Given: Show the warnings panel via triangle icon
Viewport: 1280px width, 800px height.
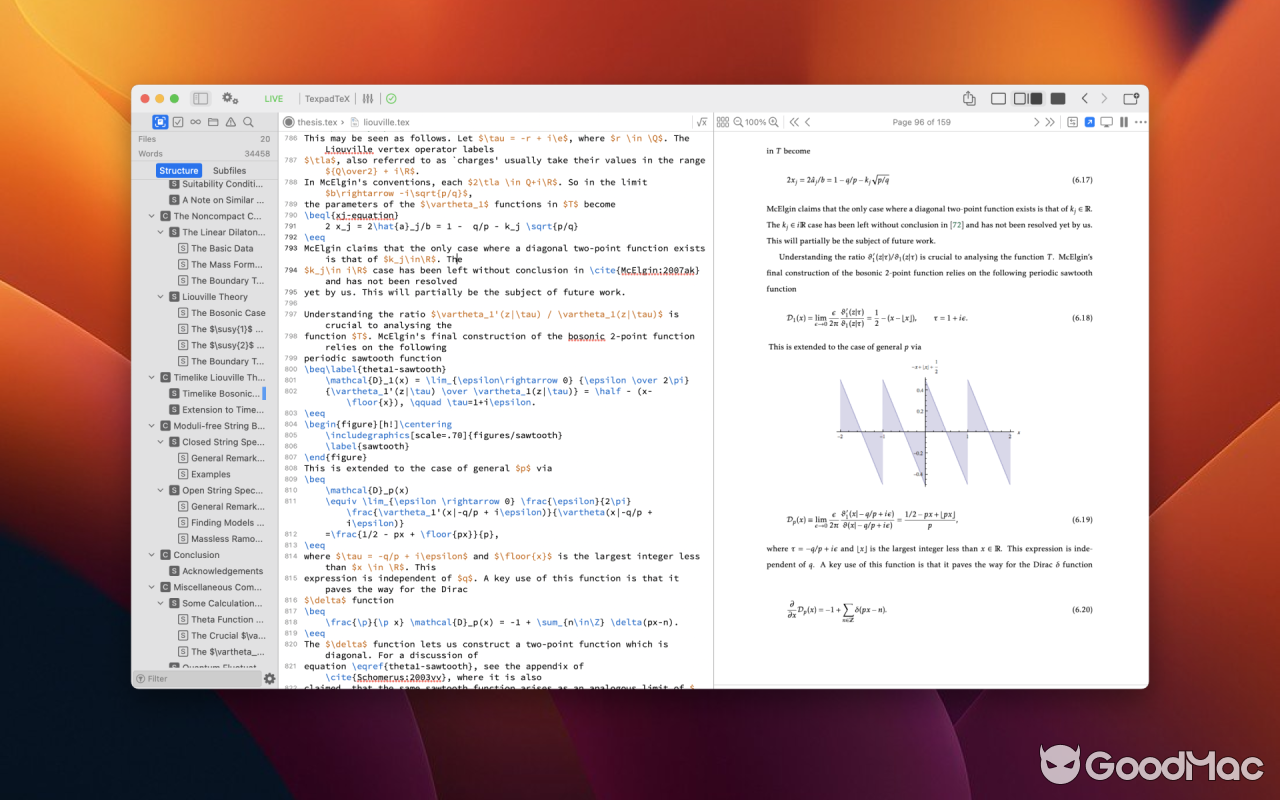Looking at the screenshot, I should [230, 122].
